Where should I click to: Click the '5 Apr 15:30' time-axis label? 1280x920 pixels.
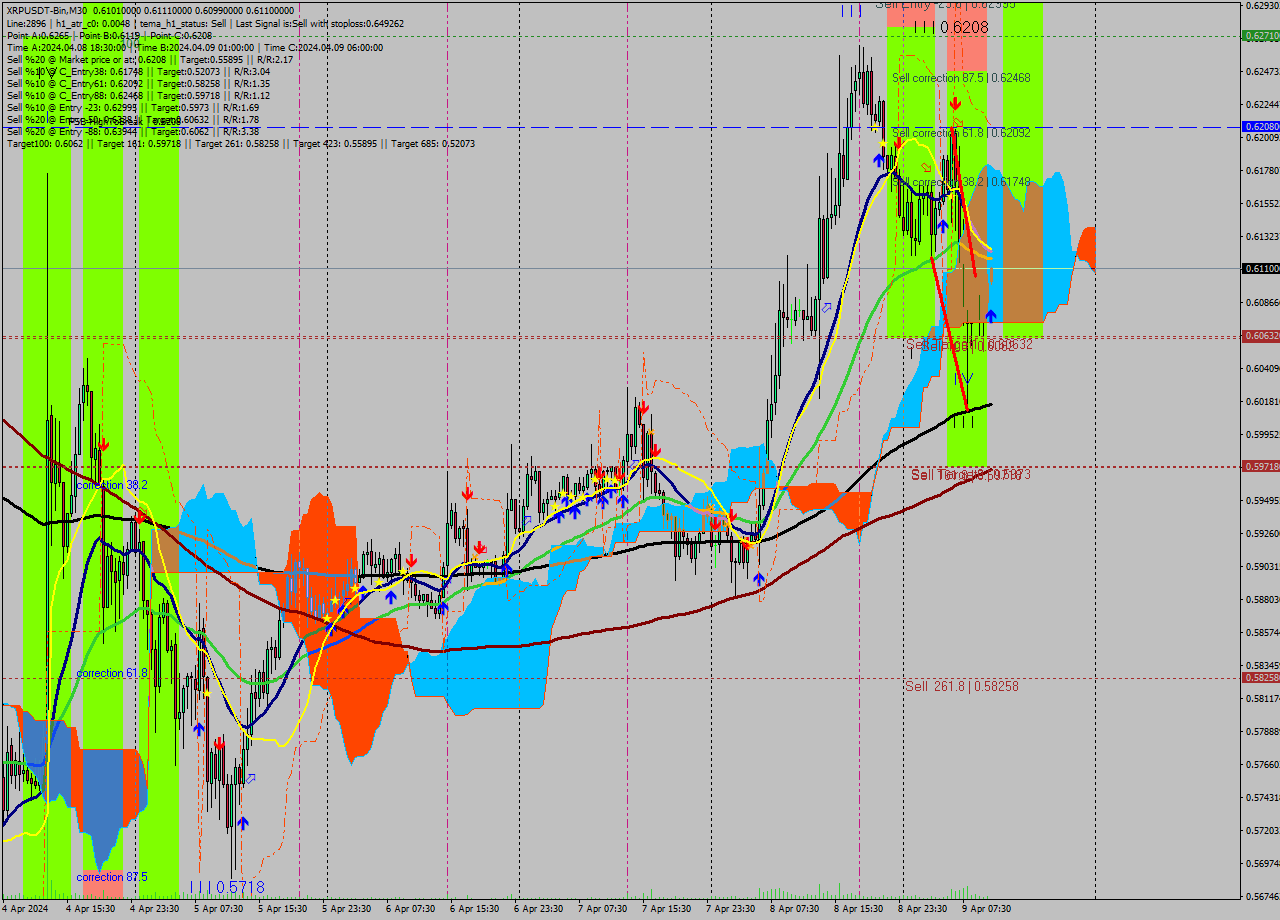[x=282, y=909]
